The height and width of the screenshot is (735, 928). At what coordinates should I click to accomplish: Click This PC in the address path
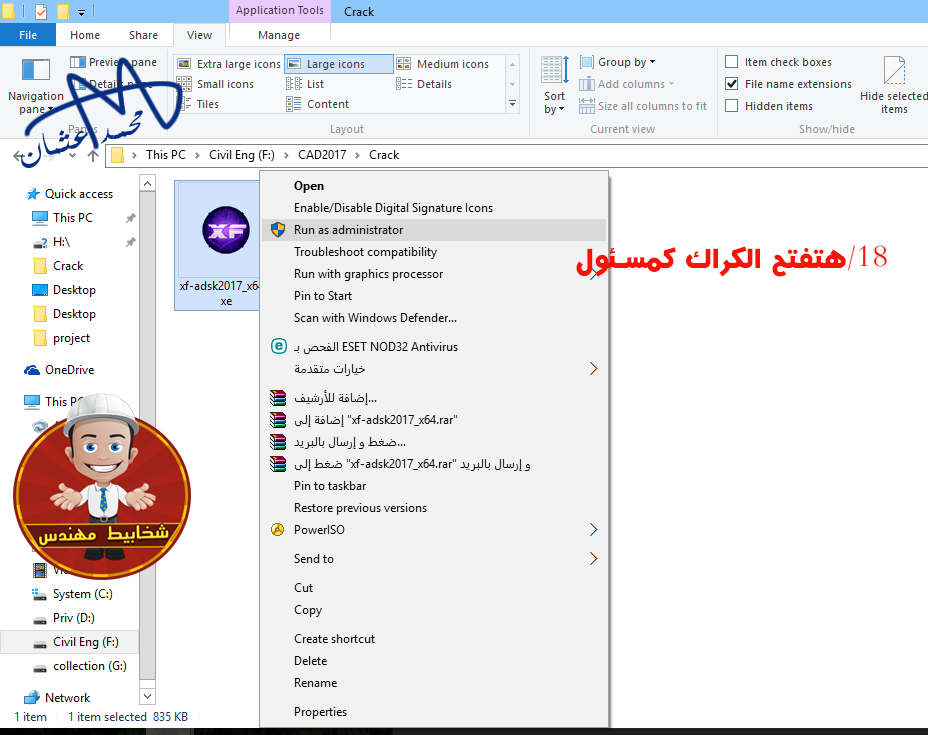click(x=166, y=155)
